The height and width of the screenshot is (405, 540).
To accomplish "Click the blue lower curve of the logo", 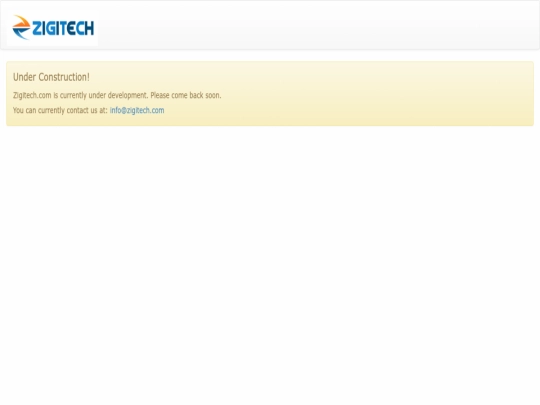I will coord(21,33).
